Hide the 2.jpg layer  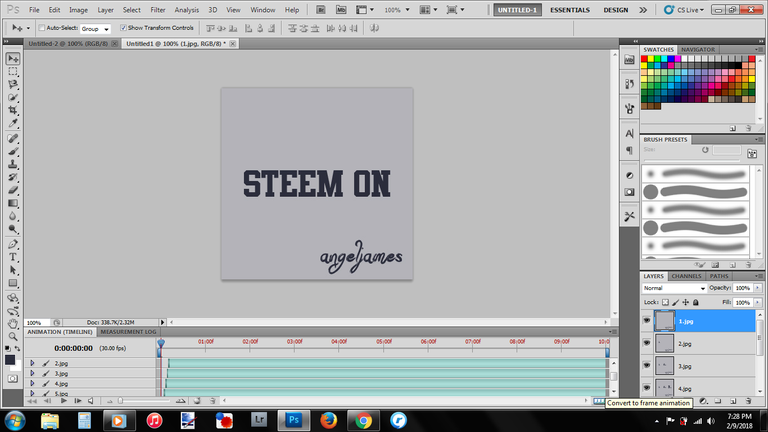[x=647, y=343]
